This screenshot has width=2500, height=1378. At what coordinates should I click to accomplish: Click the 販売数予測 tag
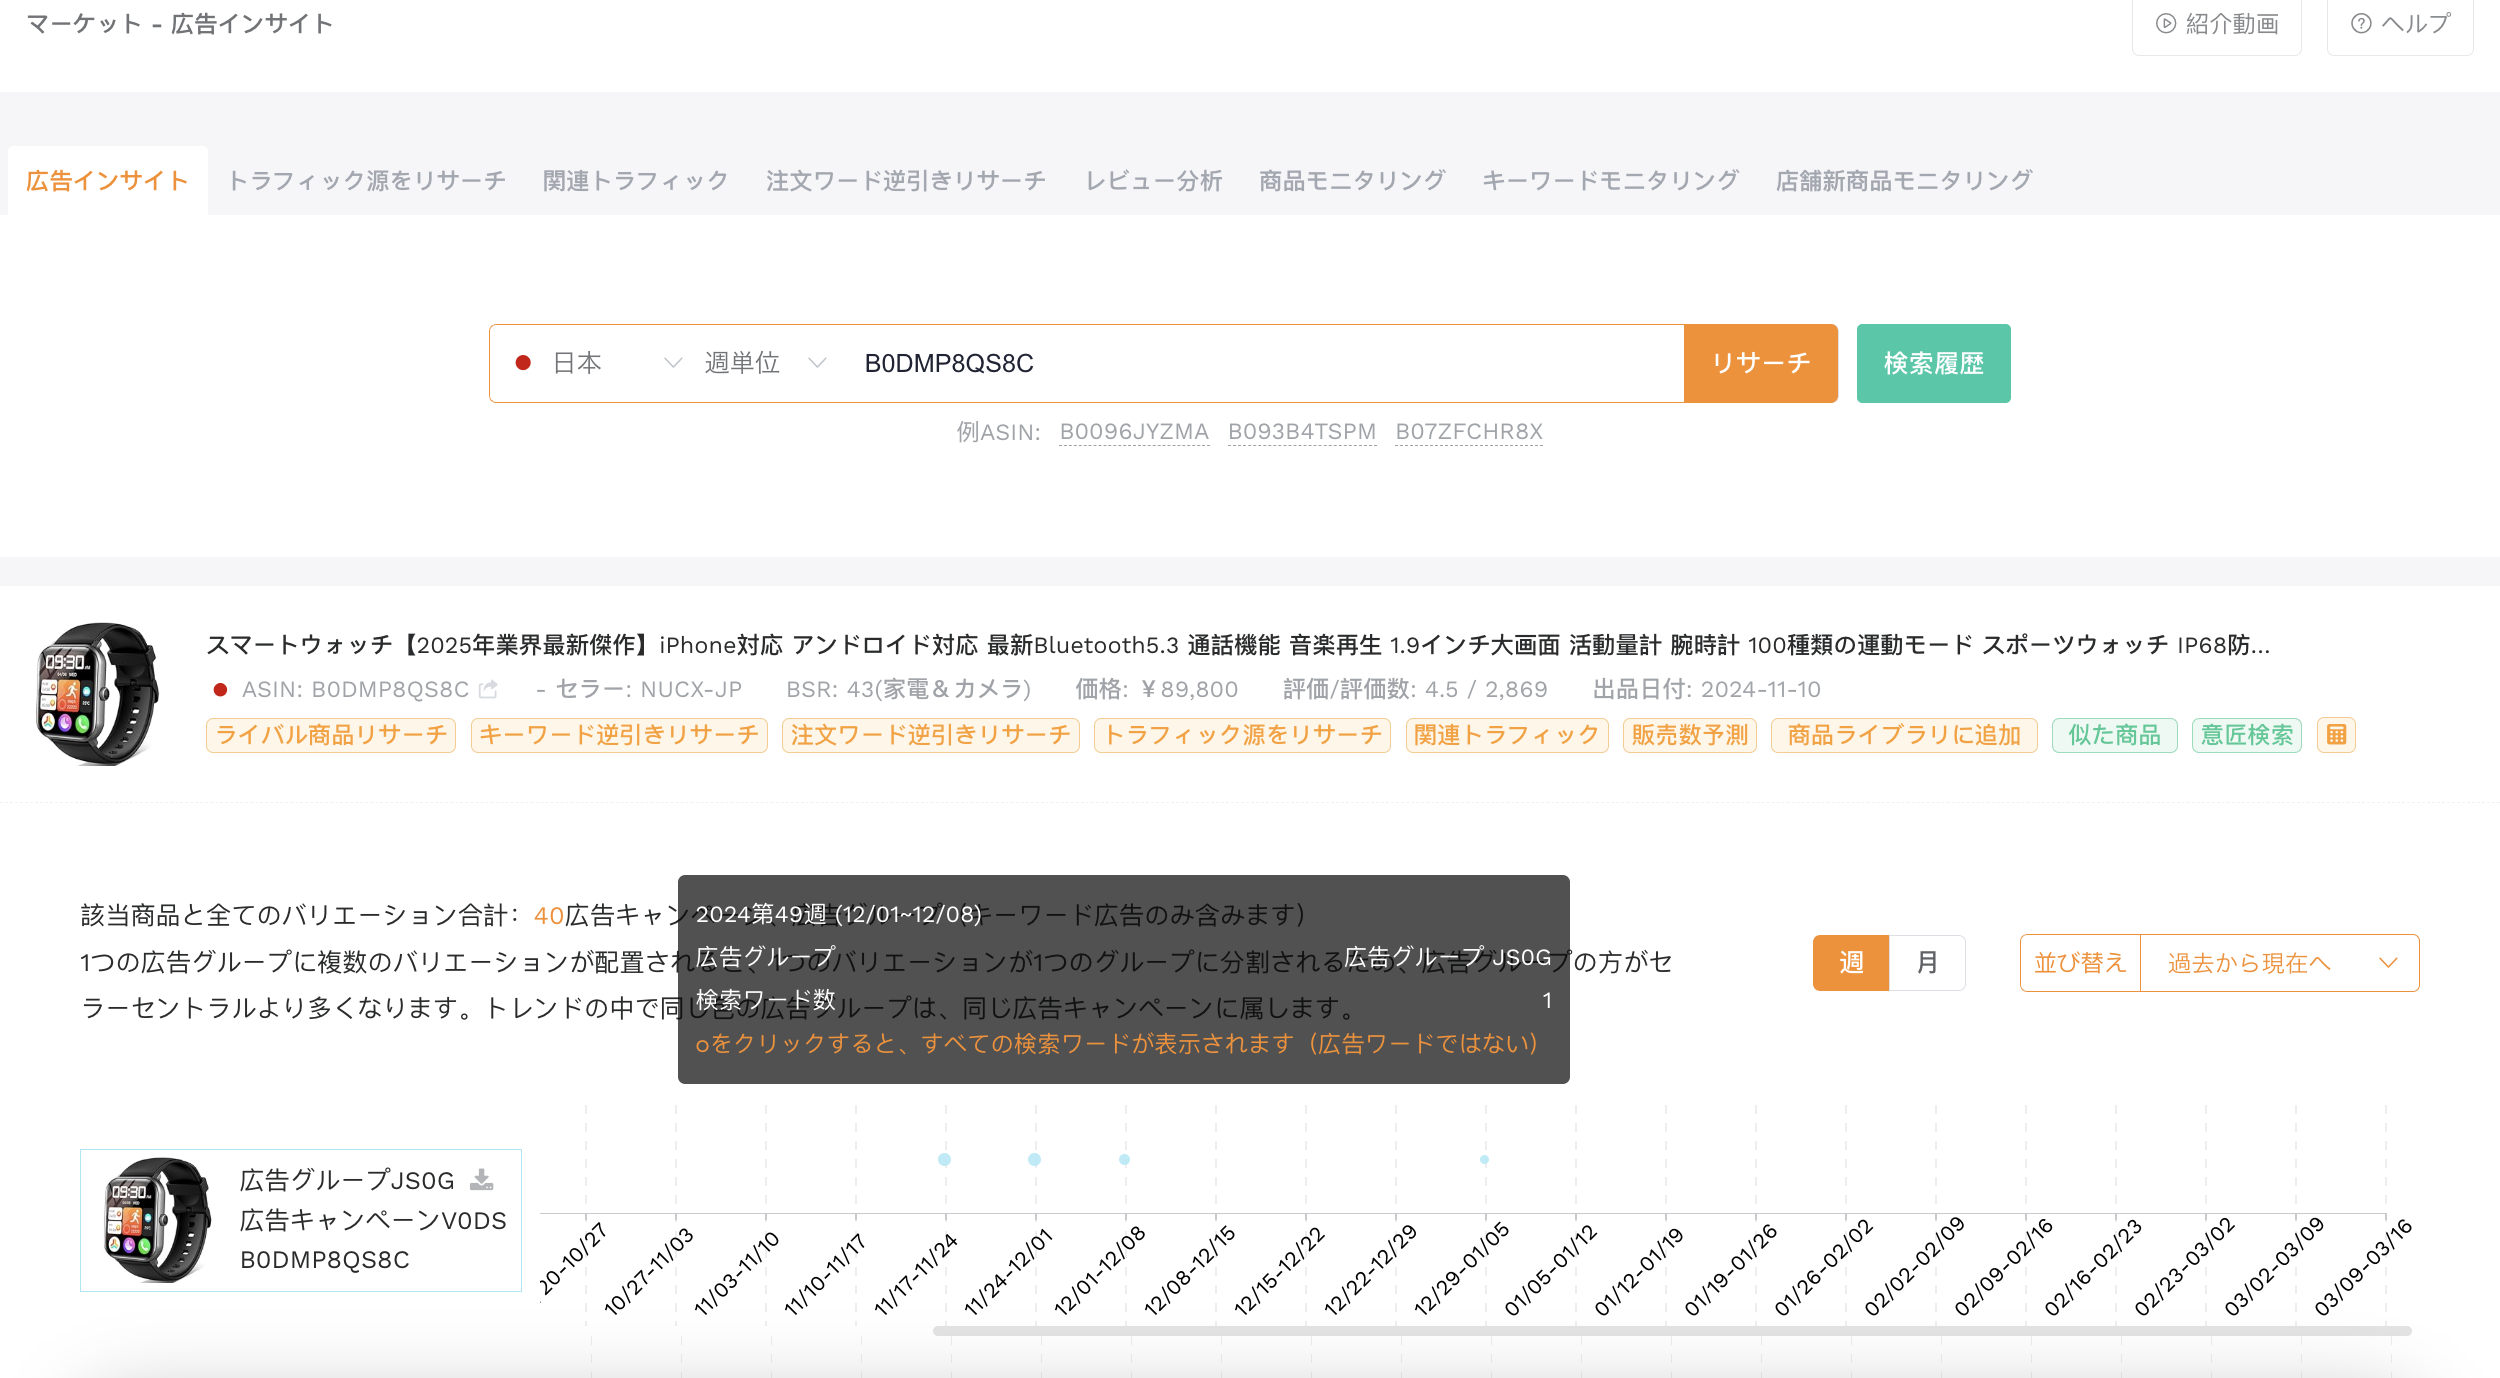pyautogui.click(x=1690, y=735)
